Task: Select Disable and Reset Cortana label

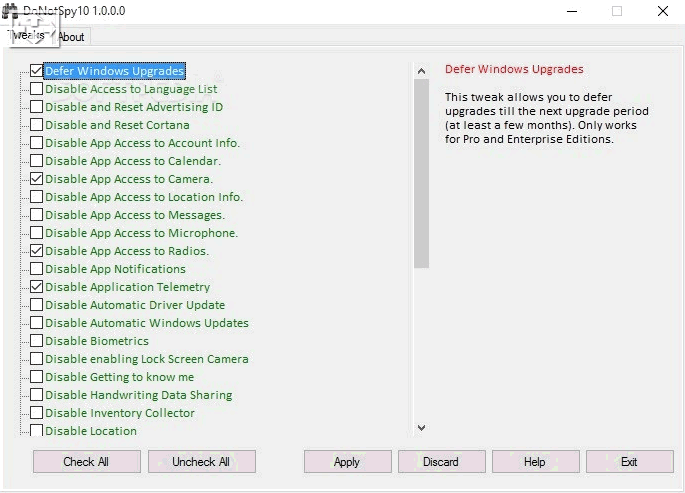Action: [117, 125]
